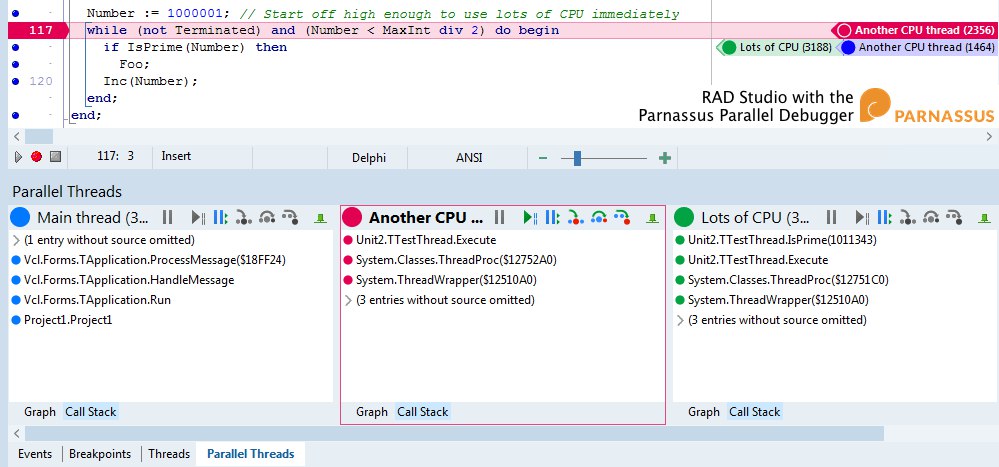Image resolution: width=999 pixels, height=467 pixels.
Task: Pause the Another CPU thread
Action: coord(500,218)
